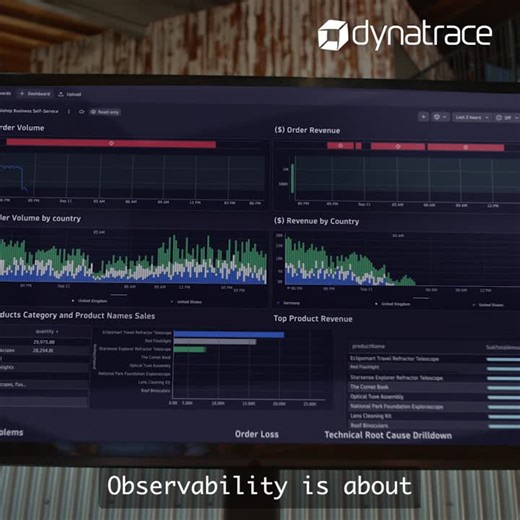
Task: Click the ($) Revenue by Country title
Action: (316, 221)
